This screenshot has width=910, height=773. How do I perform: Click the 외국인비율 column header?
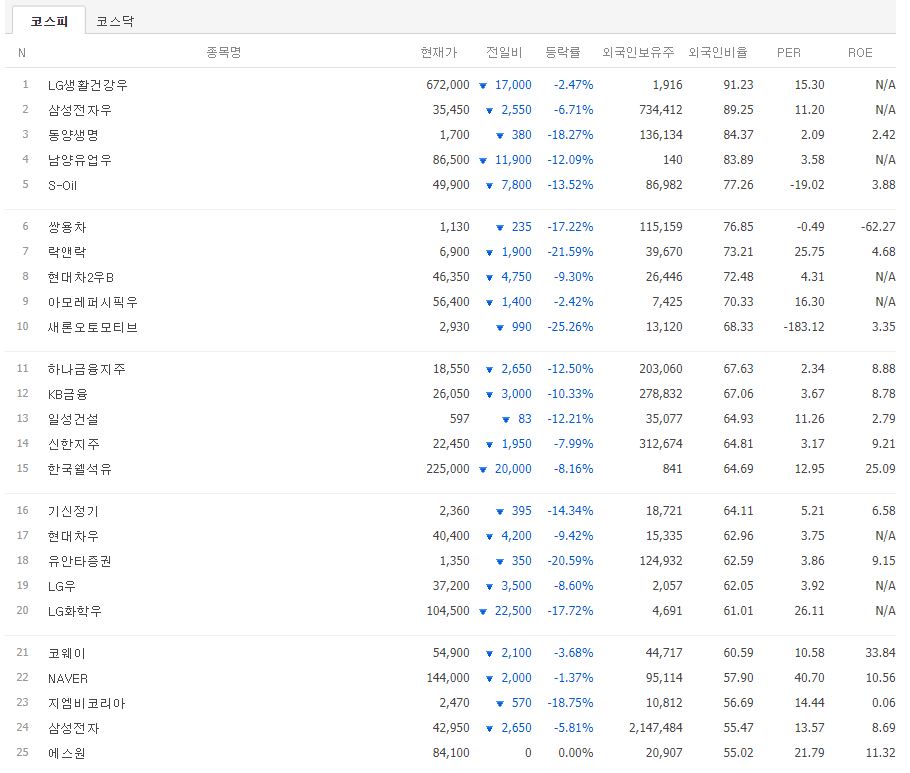click(717, 53)
